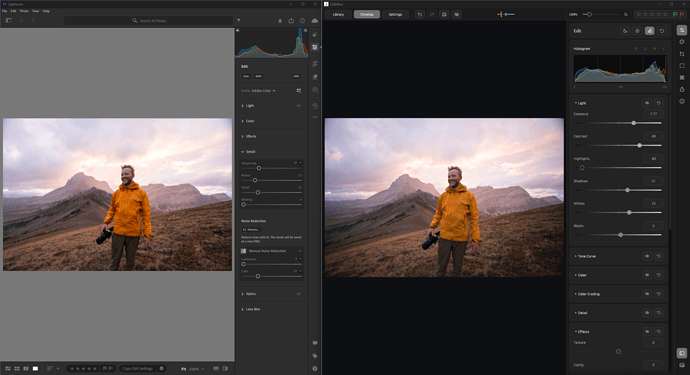Open the comments icon in Lightroom sidebar
This screenshot has width=690, height=375.
pos(315,343)
